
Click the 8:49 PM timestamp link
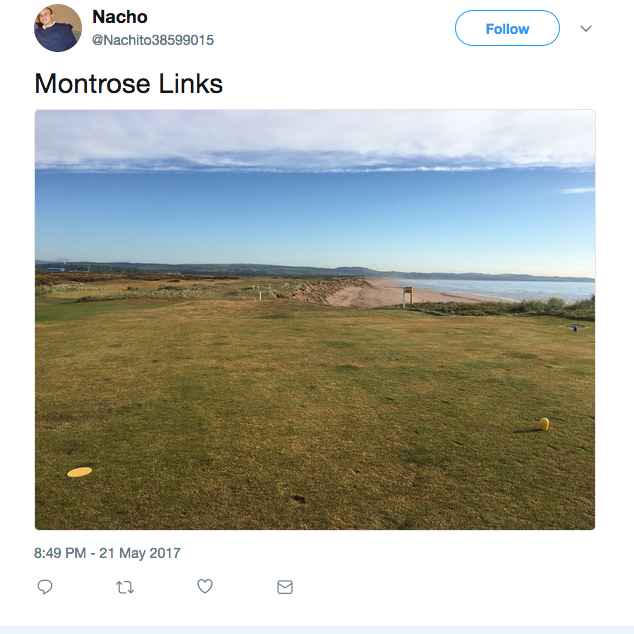(60, 553)
